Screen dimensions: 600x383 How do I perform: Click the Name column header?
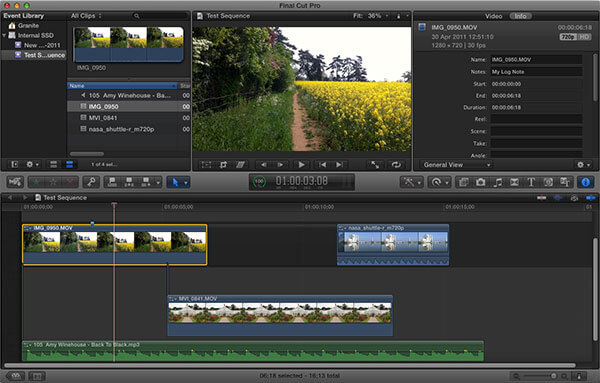point(122,86)
